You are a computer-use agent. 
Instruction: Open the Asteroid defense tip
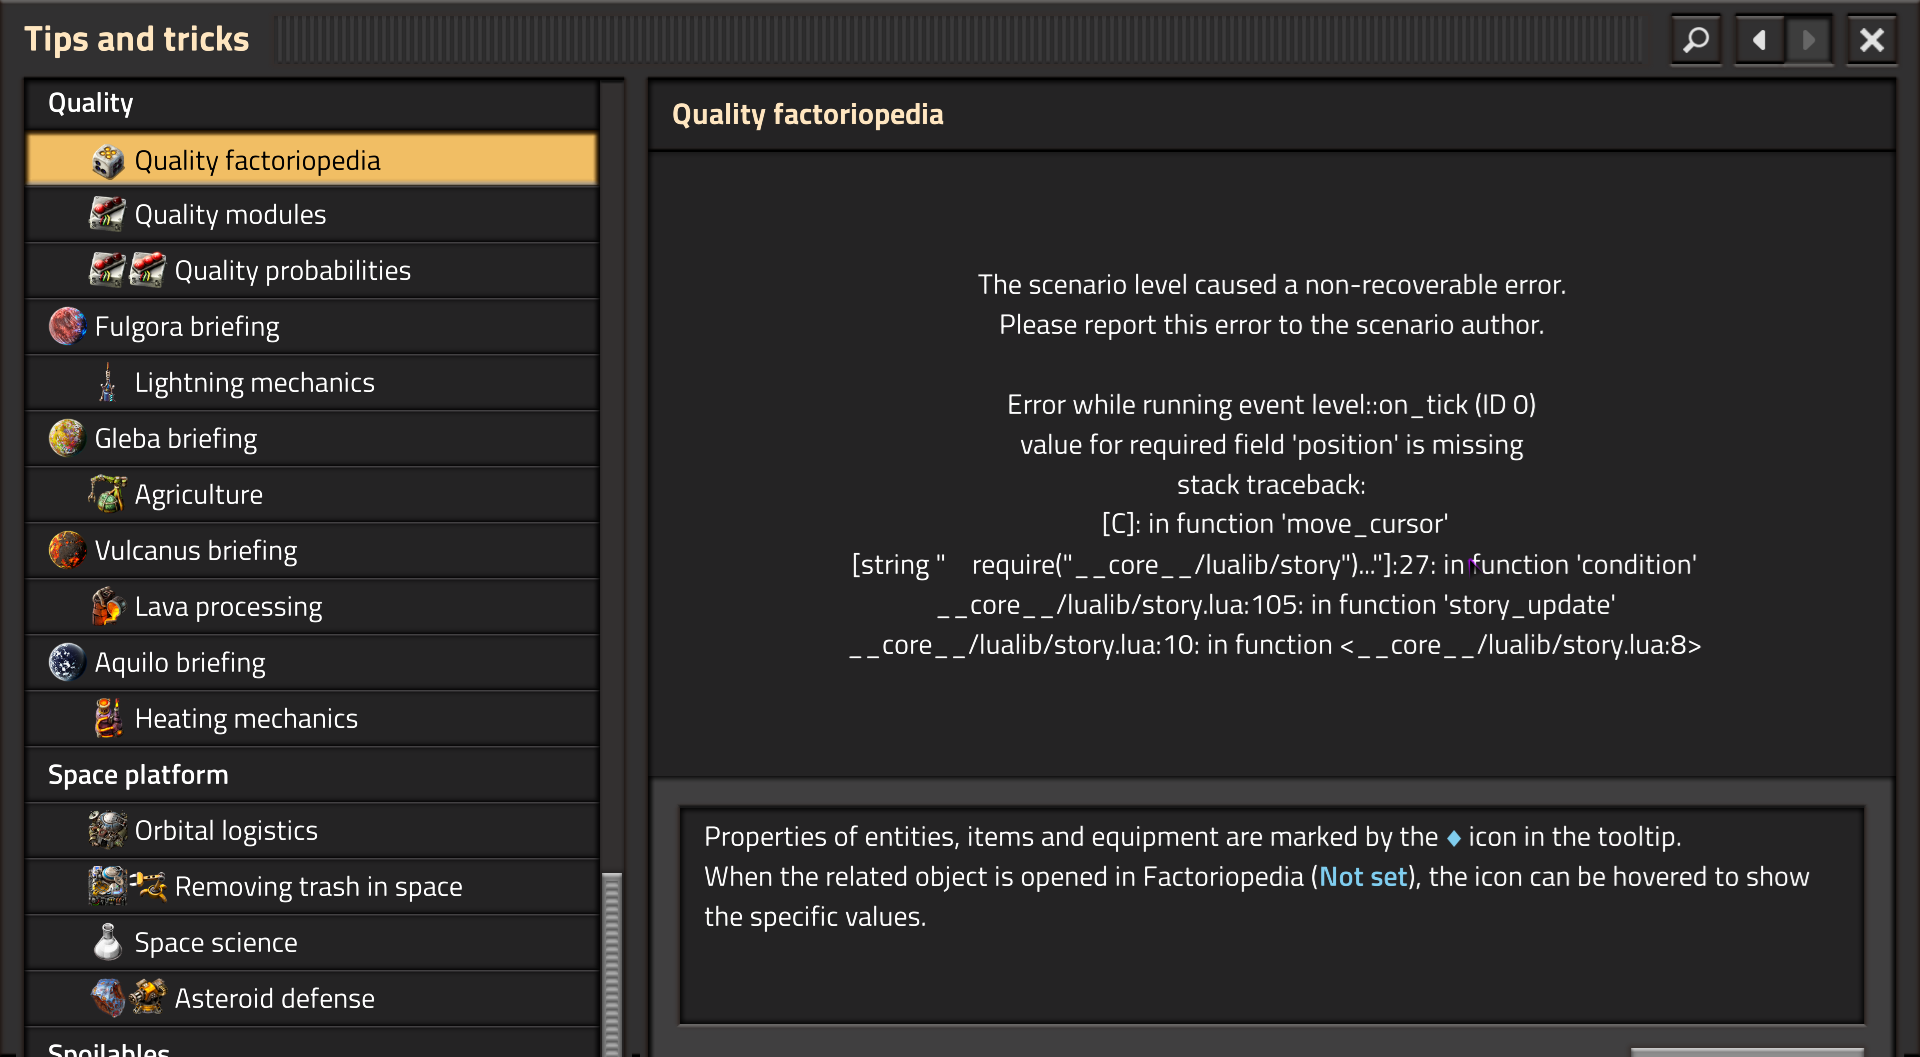coord(312,998)
